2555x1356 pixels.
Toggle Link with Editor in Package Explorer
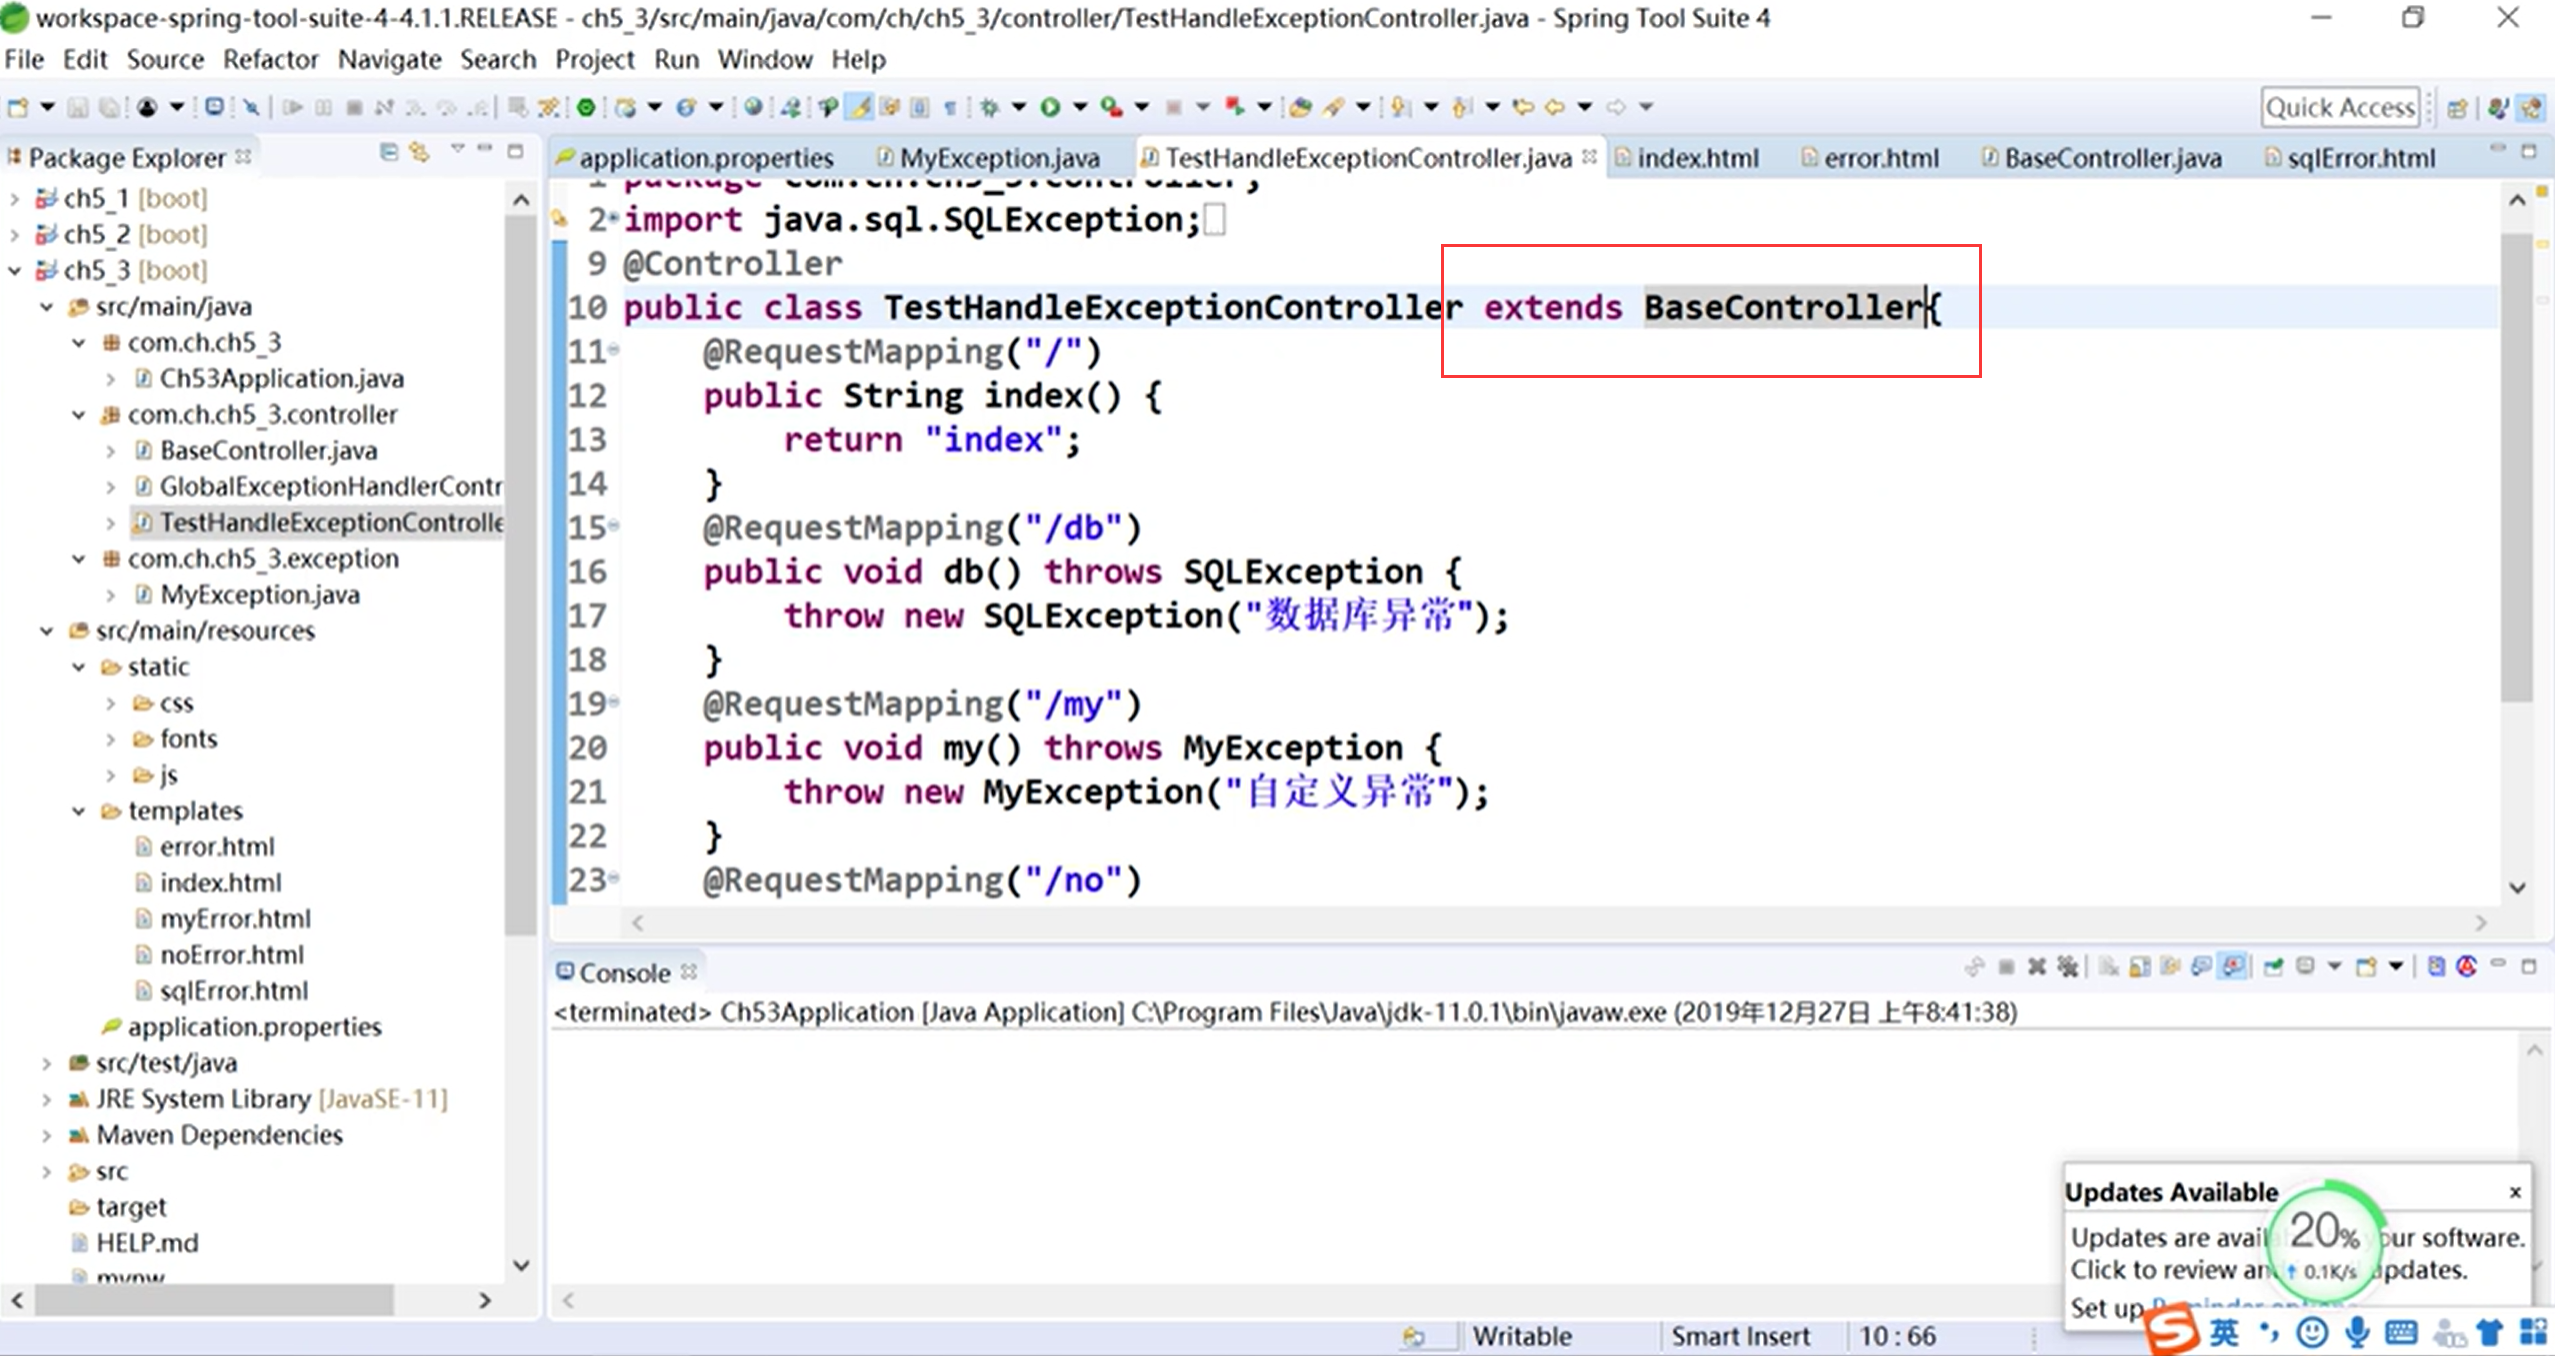[420, 152]
